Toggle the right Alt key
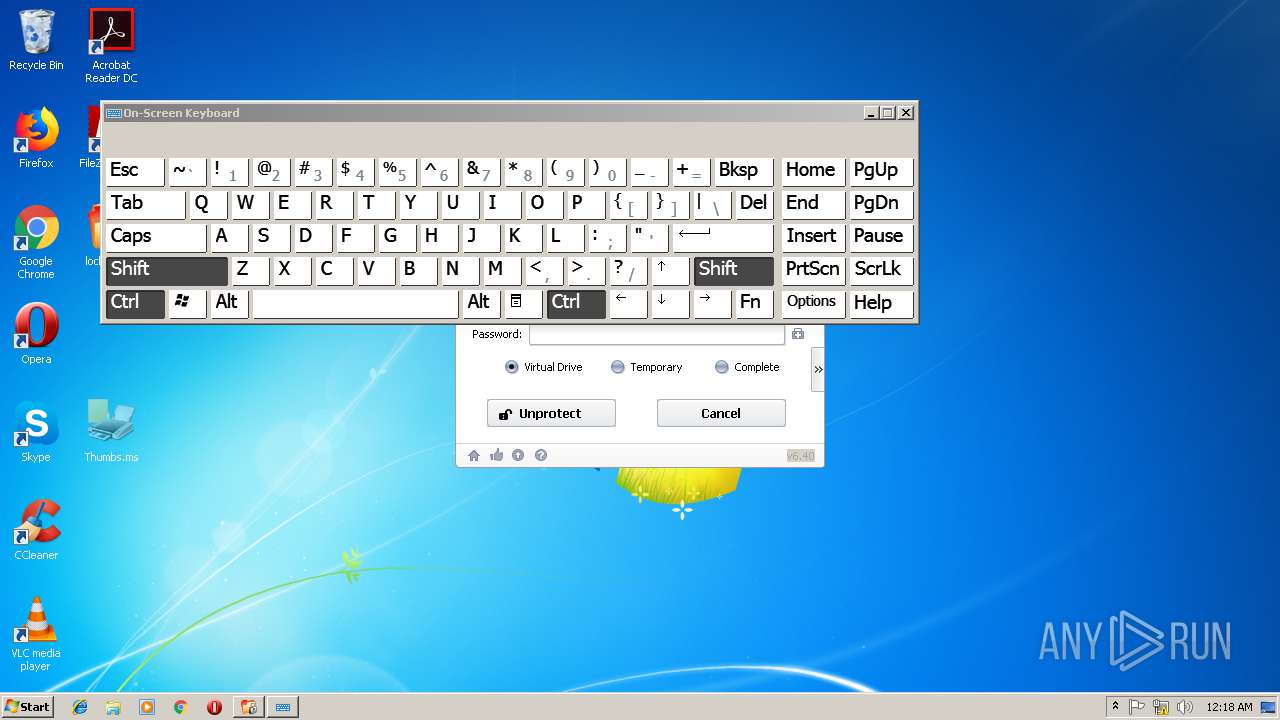This screenshot has height=720, width=1280. 480,303
